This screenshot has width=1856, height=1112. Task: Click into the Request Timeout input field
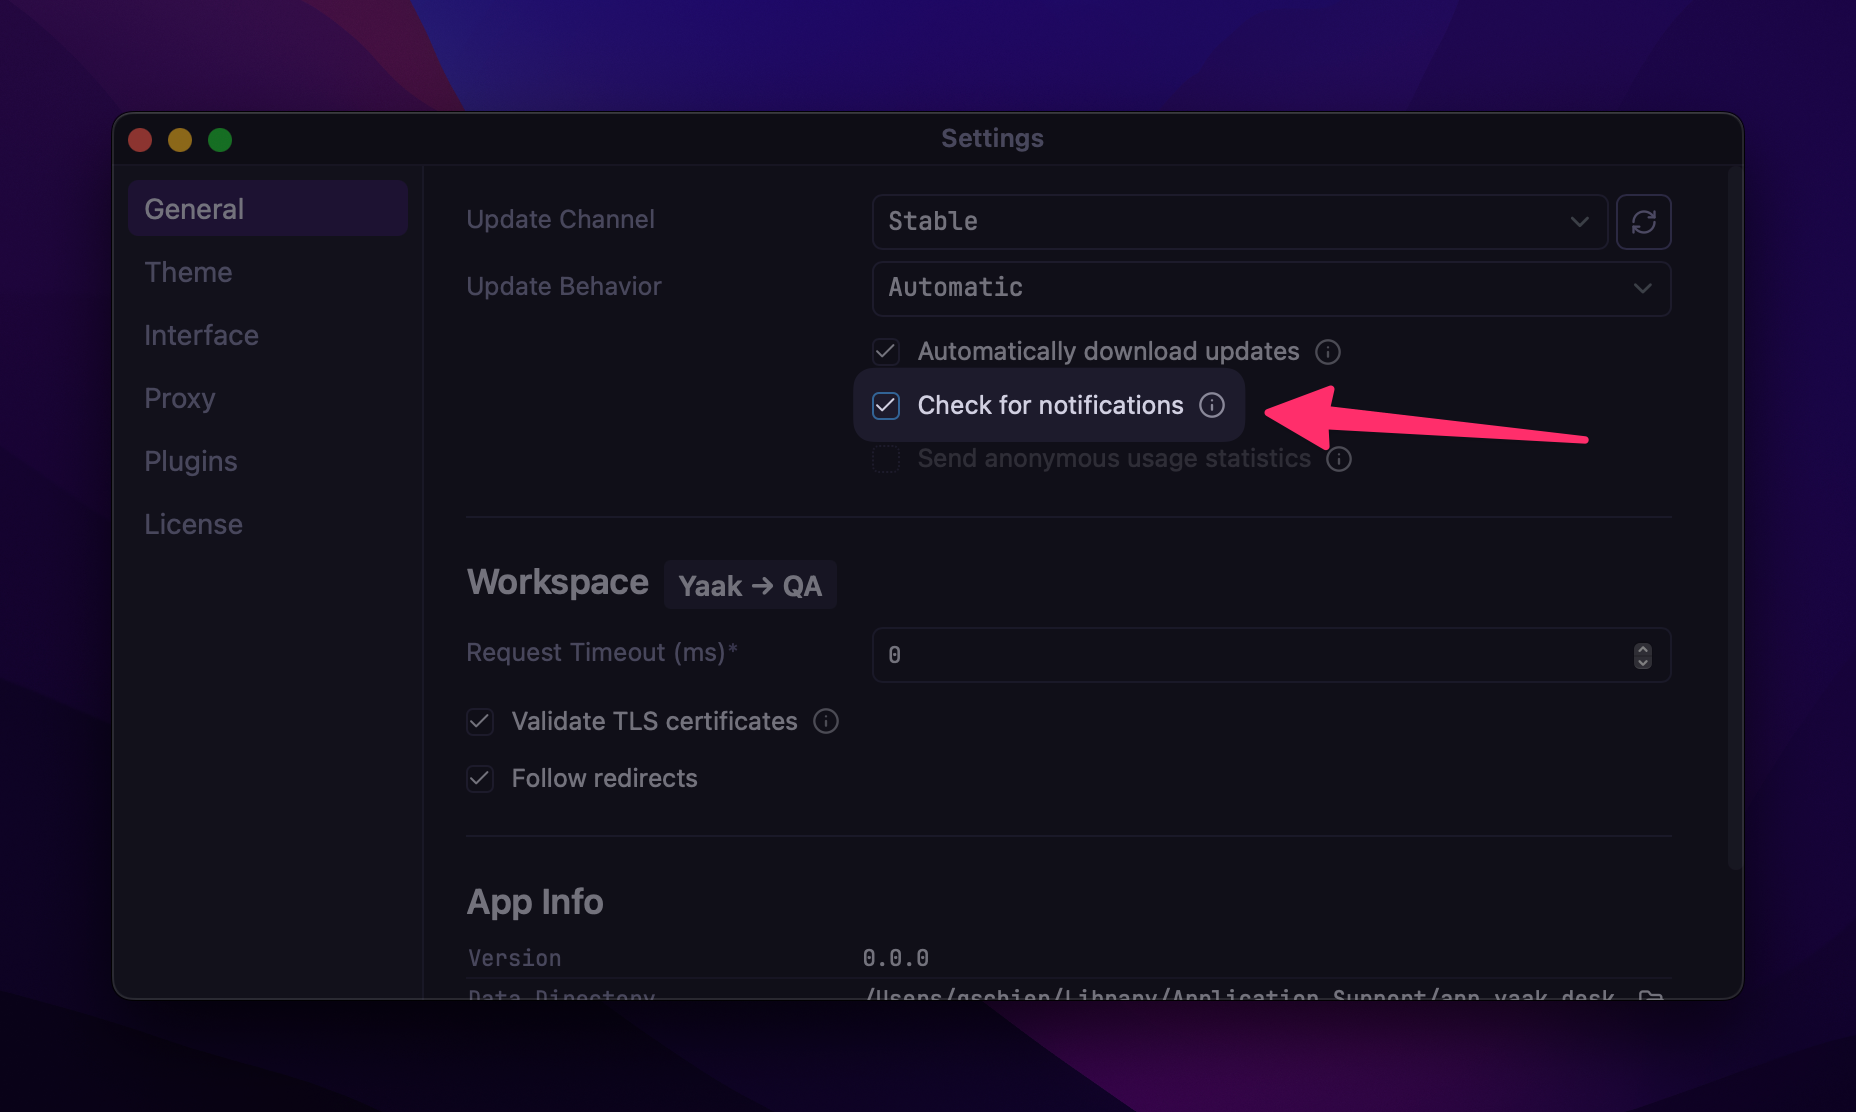1250,655
